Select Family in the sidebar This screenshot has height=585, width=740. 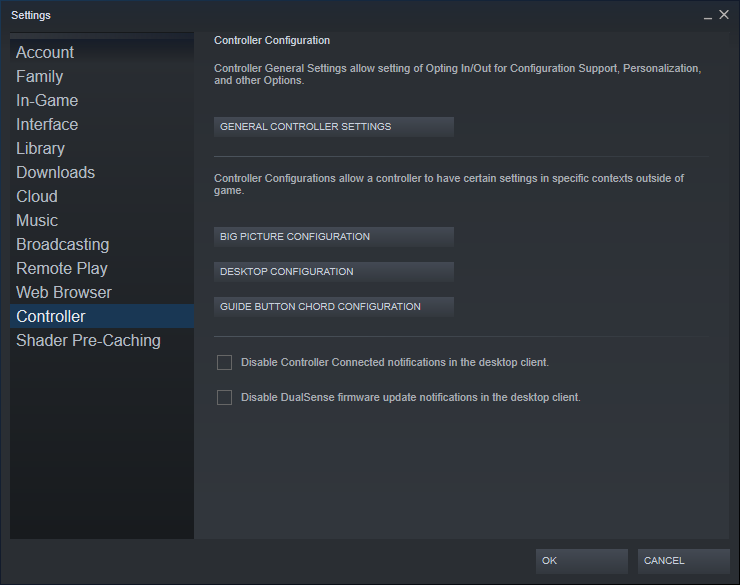pyautogui.click(x=40, y=77)
